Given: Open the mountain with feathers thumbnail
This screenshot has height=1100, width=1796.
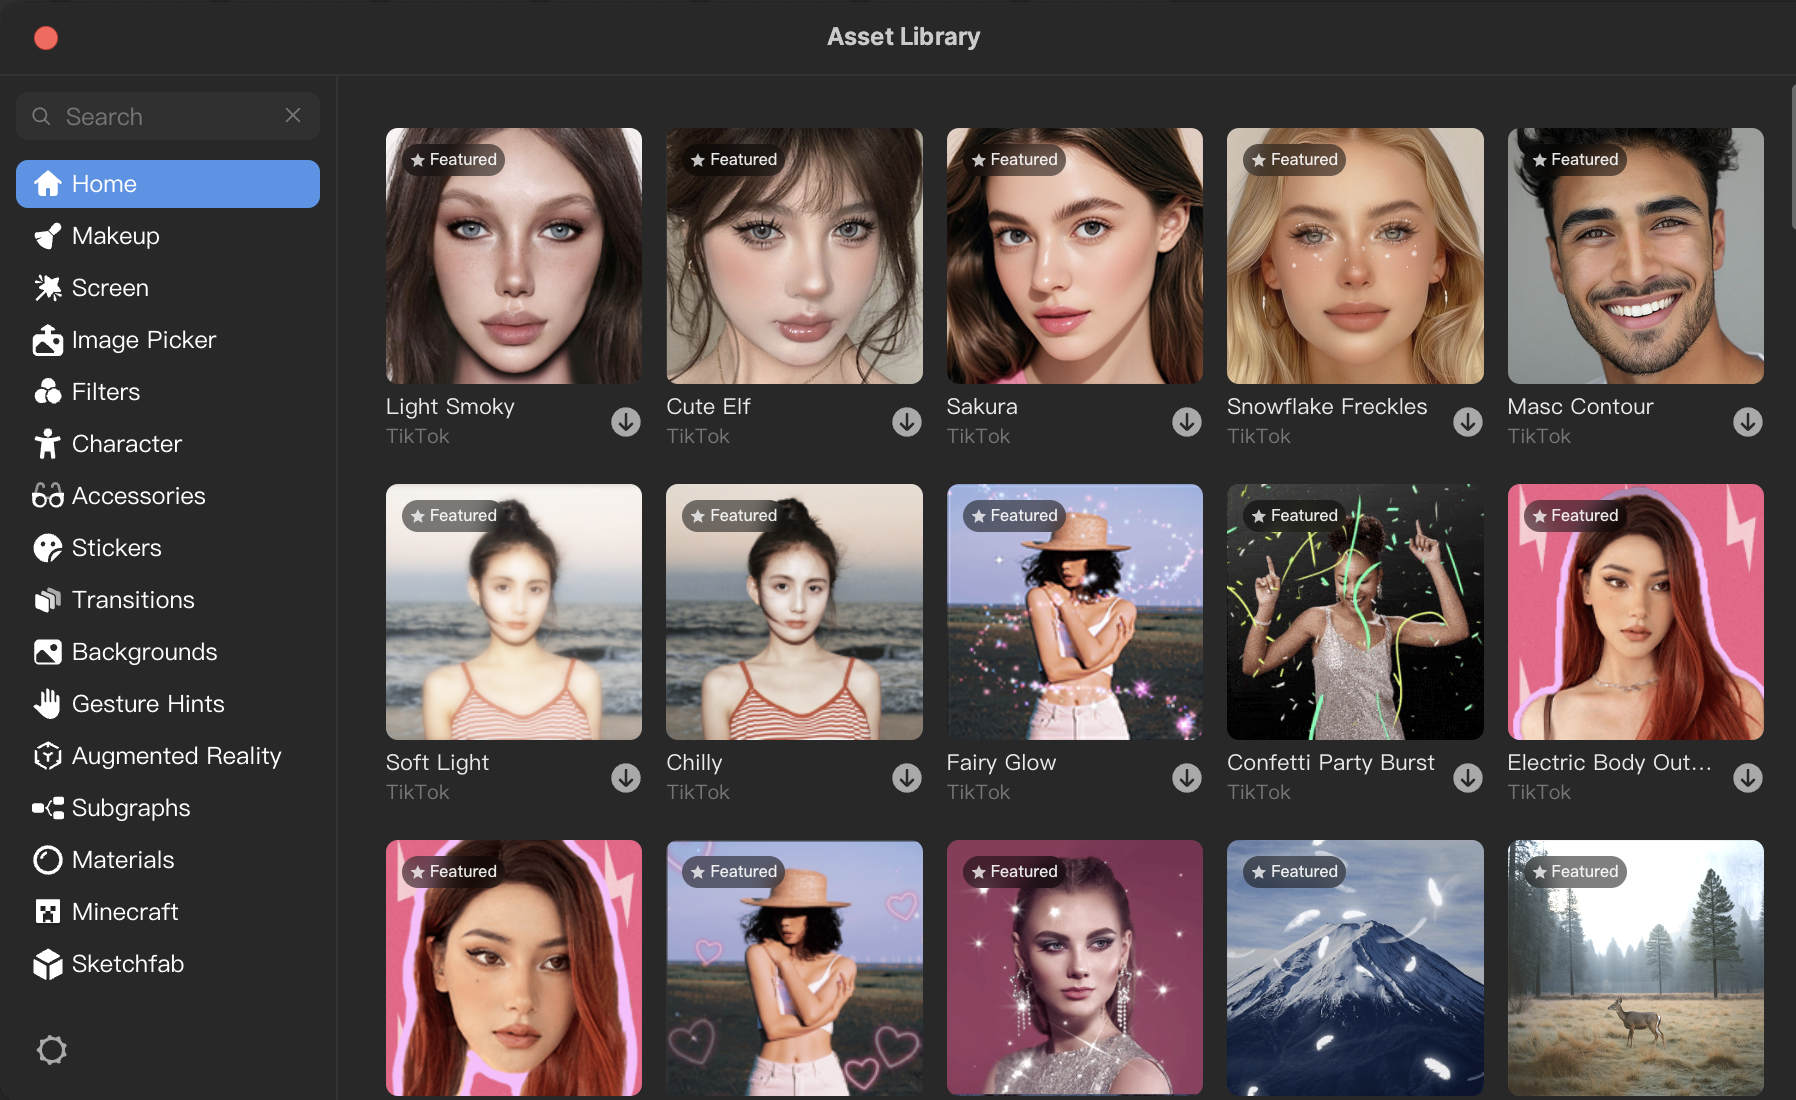Looking at the screenshot, I should [1355, 968].
